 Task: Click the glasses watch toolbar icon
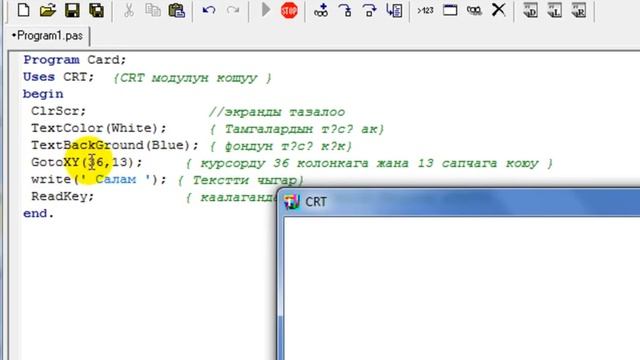474,11
